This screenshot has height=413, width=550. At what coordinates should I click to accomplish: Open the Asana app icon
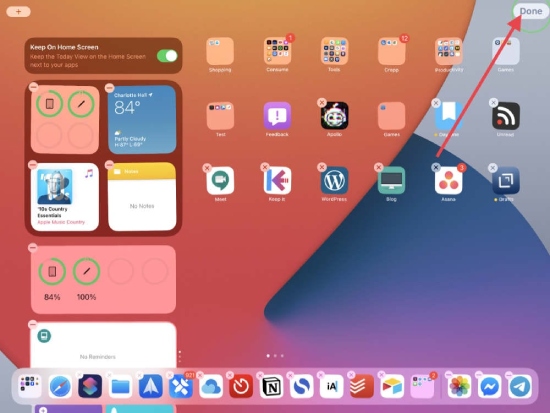(449, 180)
